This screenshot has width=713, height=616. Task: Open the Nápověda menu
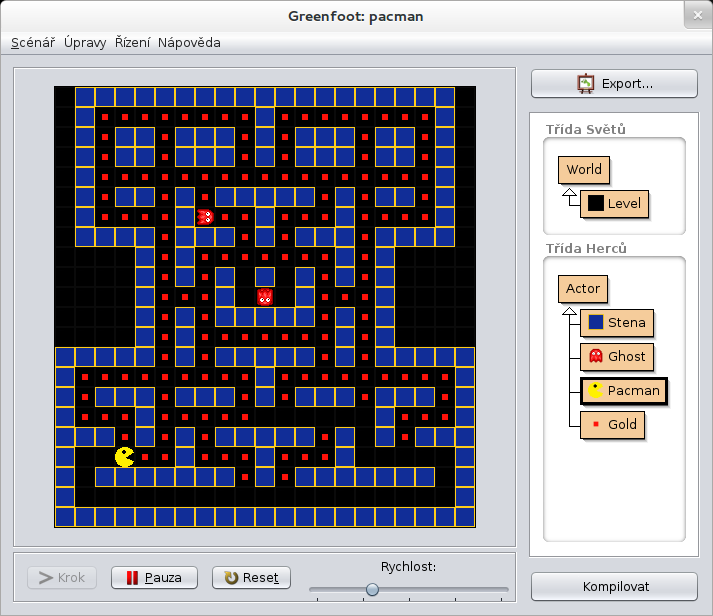(189, 43)
